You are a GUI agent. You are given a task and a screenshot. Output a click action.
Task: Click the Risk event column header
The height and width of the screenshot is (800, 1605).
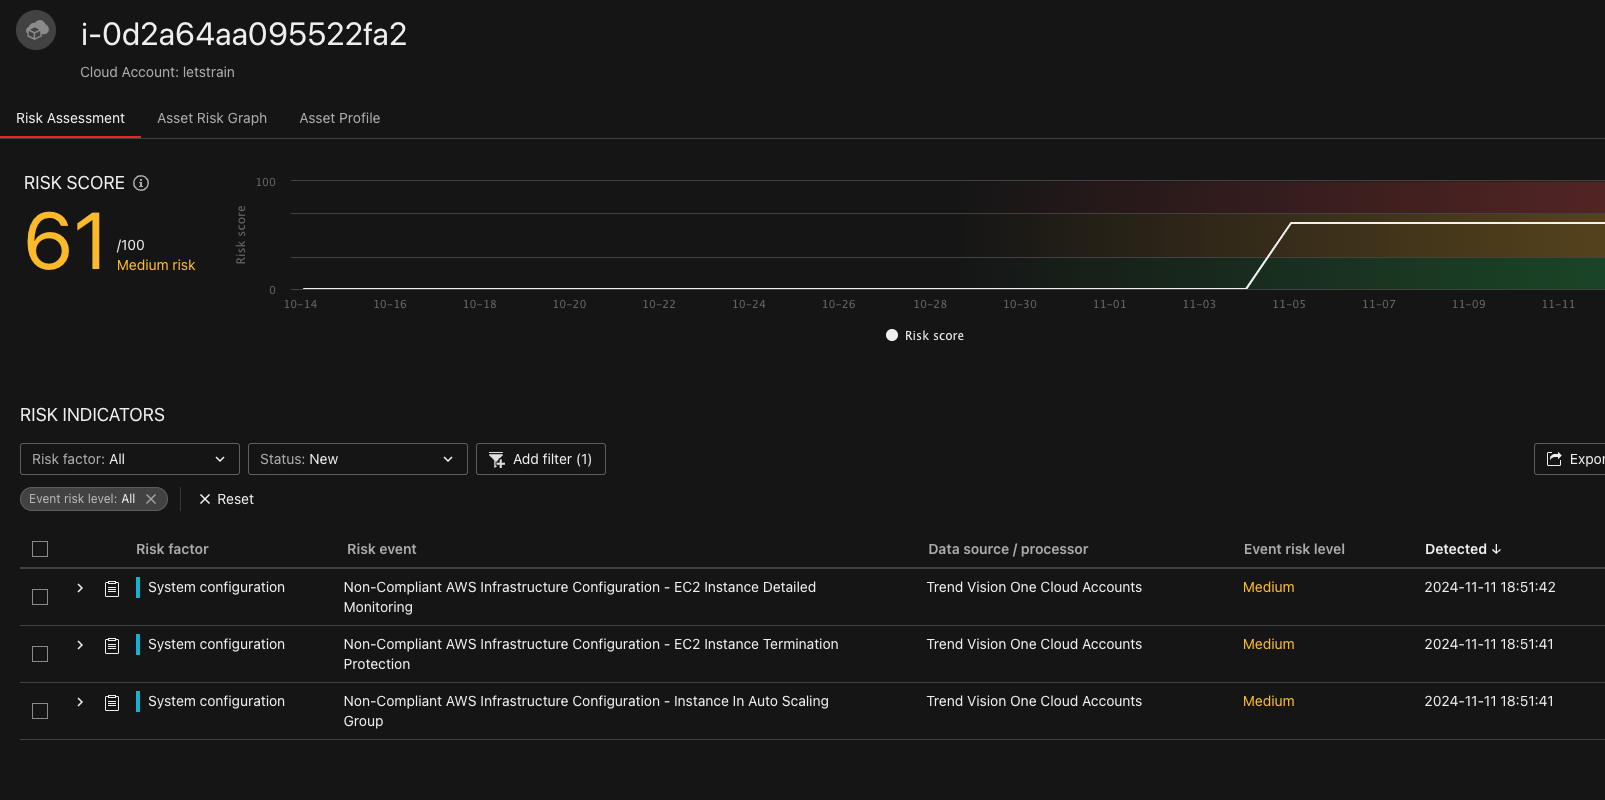pos(382,549)
